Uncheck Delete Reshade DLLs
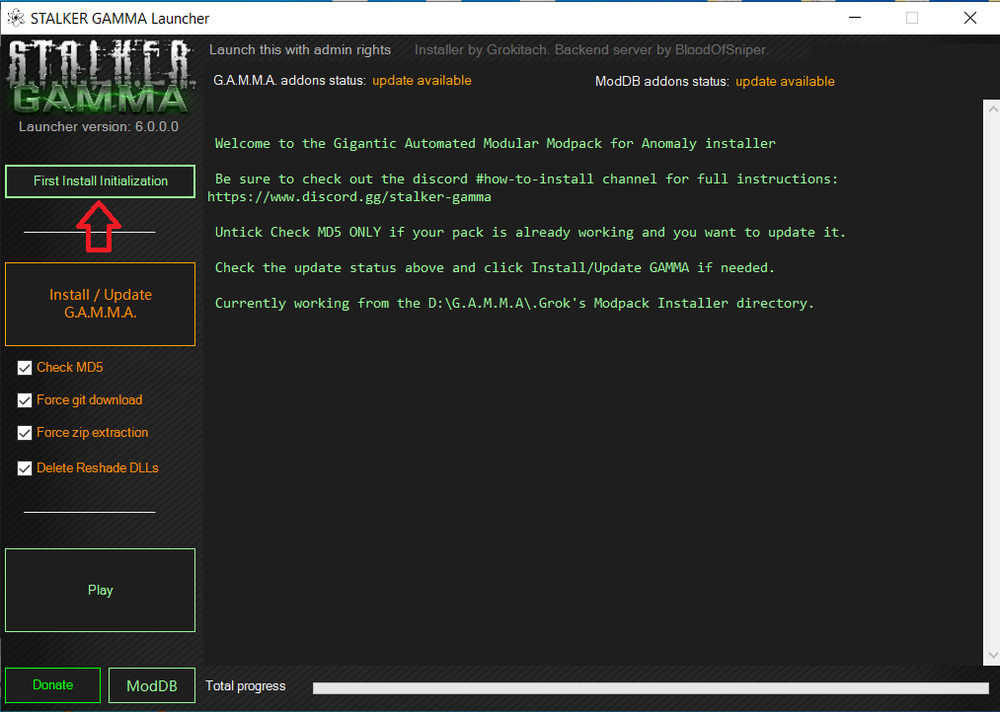Image resolution: width=1000 pixels, height=712 pixels. point(25,468)
